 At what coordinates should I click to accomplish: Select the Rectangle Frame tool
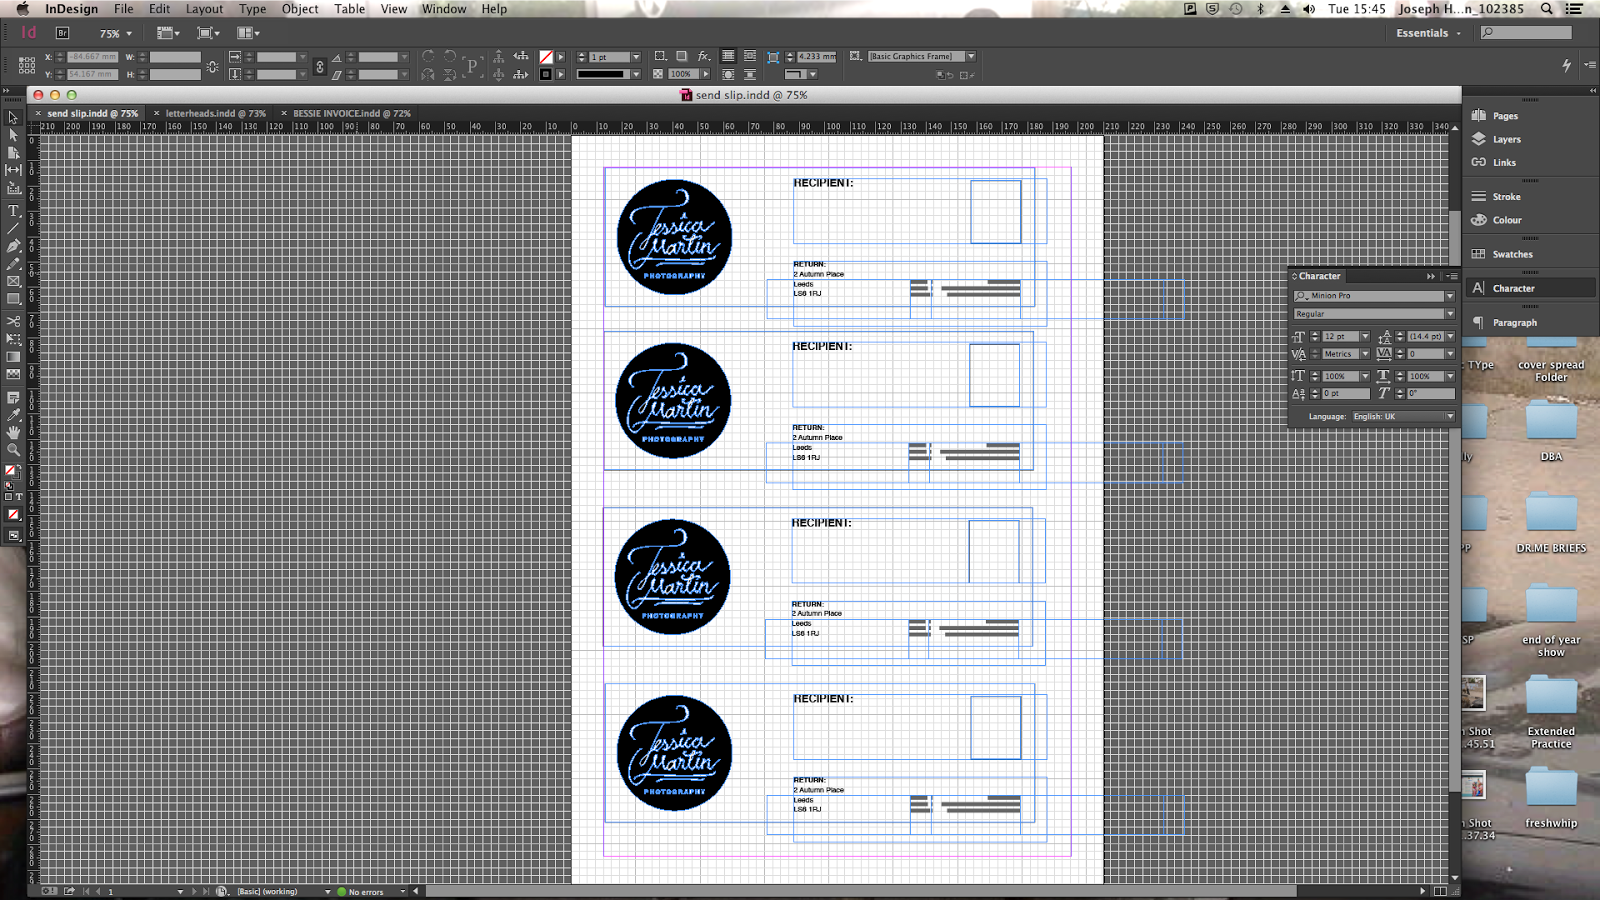pos(13,282)
